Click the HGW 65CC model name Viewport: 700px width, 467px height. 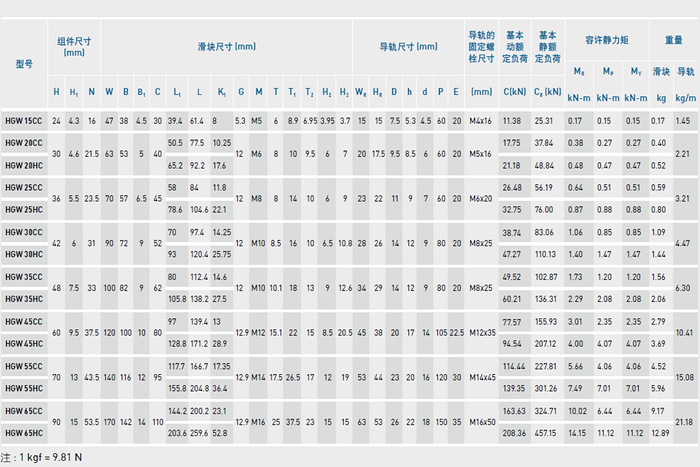point(24,411)
